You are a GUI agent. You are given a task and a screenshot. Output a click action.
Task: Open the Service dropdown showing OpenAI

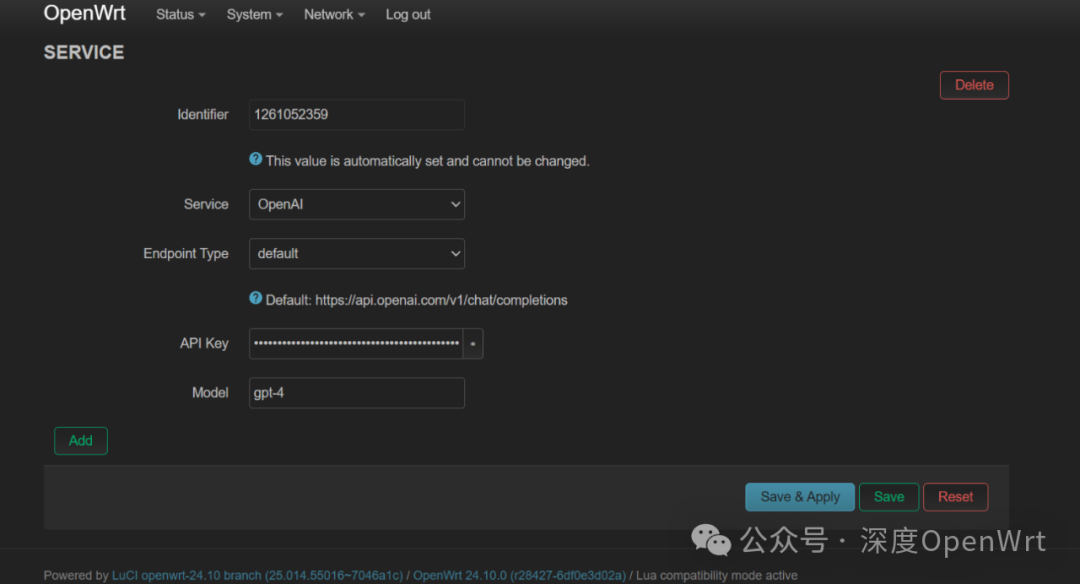(357, 205)
